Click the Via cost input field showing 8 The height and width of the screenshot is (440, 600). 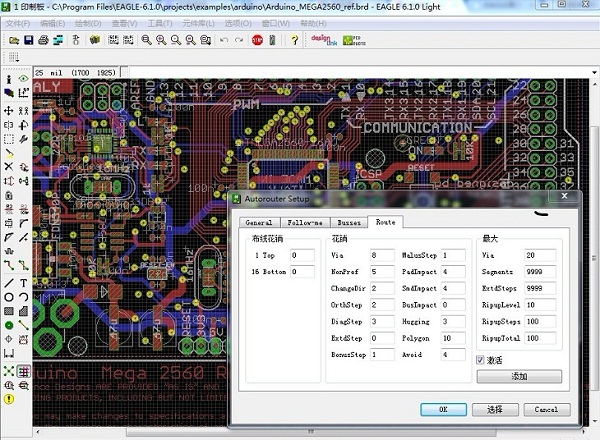tap(382, 255)
